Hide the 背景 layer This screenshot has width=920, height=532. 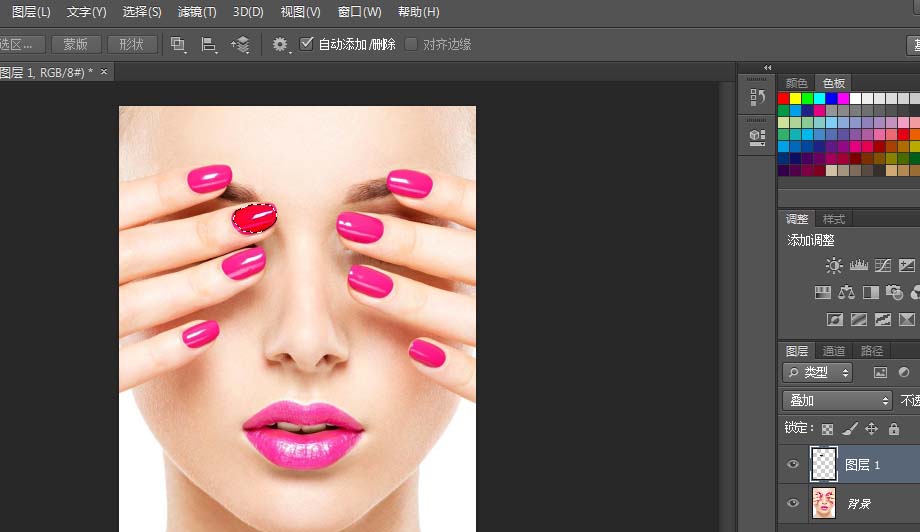coord(793,503)
